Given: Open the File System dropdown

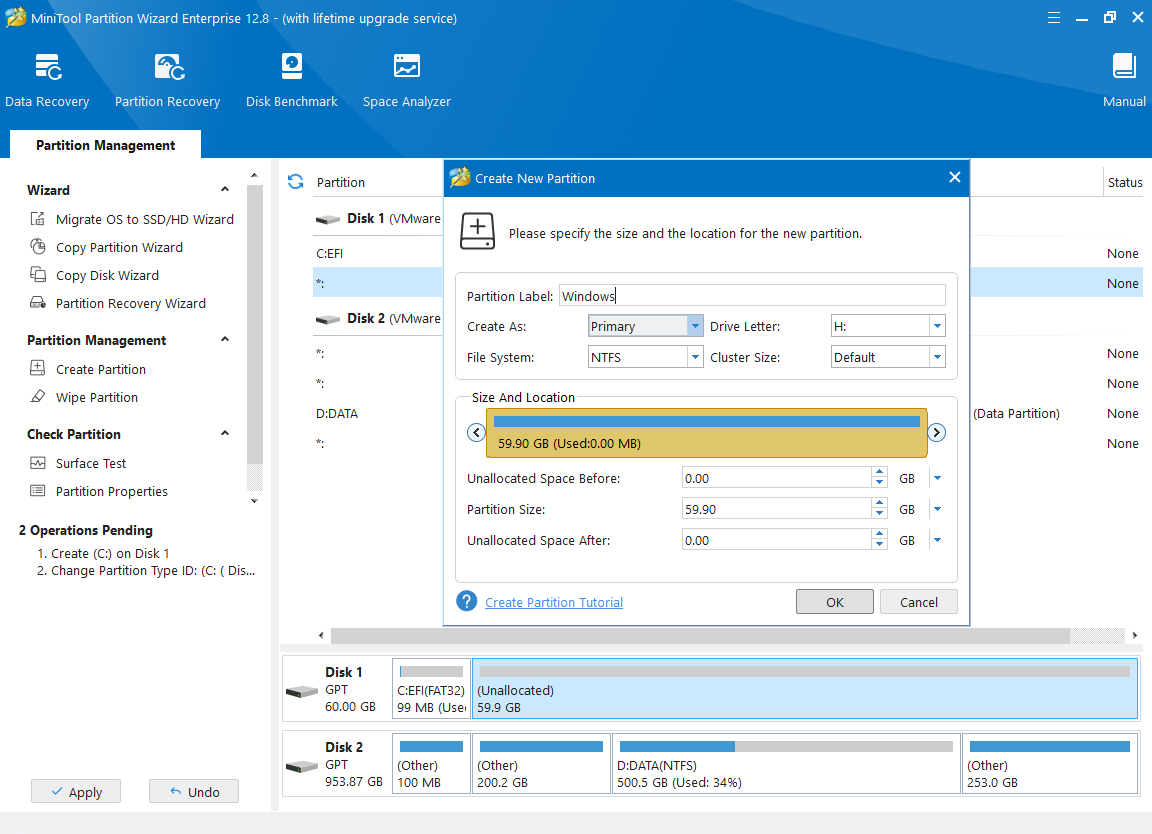Looking at the screenshot, I should [695, 357].
